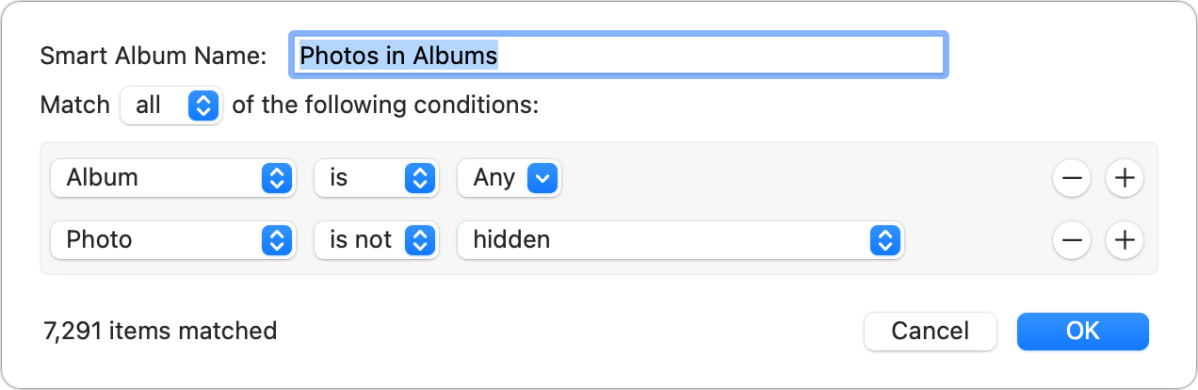Click the Smart Album Name label
Viewport: 1198px width, 390px height.
(x=153, y=55)
